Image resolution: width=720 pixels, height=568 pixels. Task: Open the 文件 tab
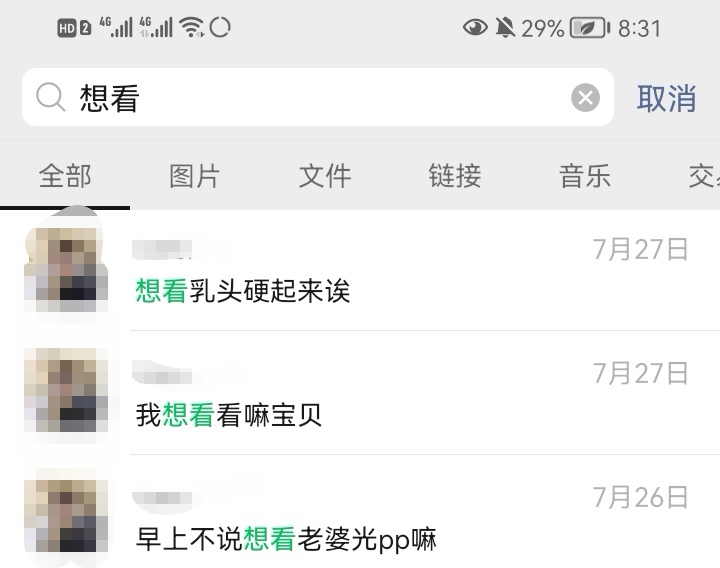(x=325, y=176)
